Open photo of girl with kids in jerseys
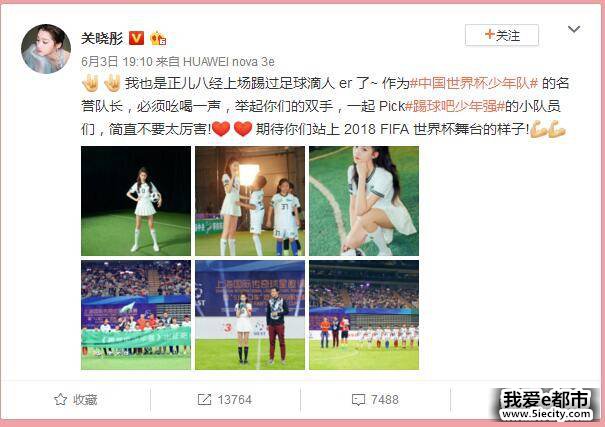Viewport: 605px width, 427px height. click(250, 201)
